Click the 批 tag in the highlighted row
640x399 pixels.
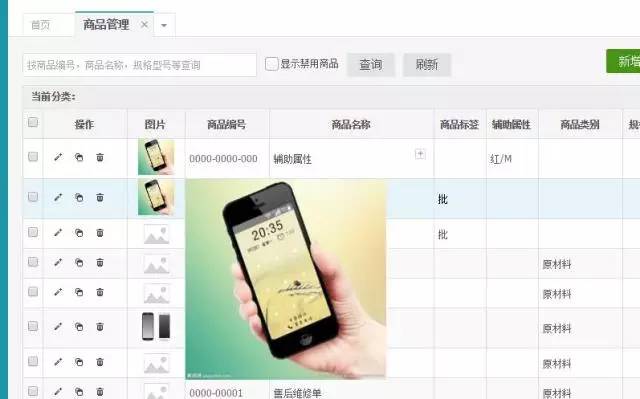click(443, 199)
